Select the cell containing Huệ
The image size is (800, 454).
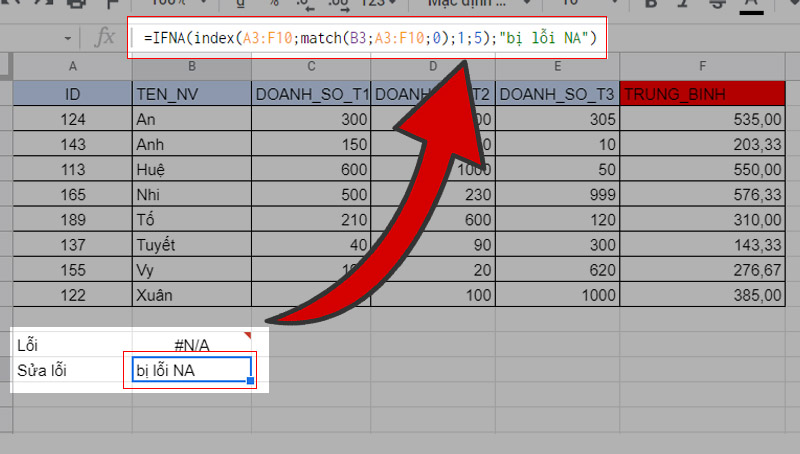191,169
